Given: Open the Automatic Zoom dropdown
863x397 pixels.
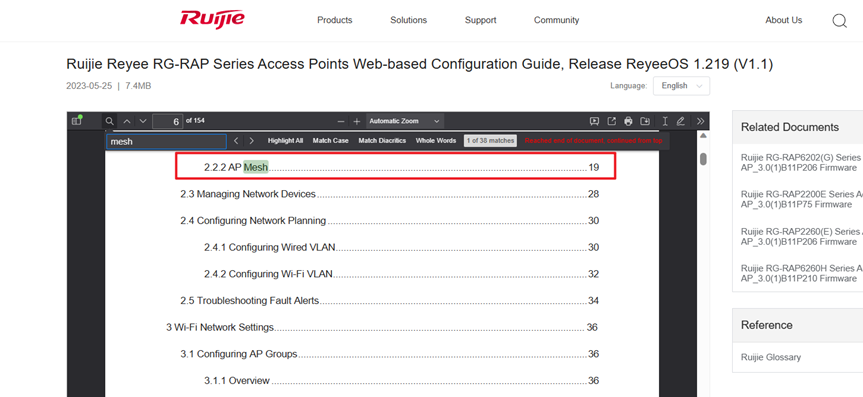Looking at the screenshot, I should point(405,121).
